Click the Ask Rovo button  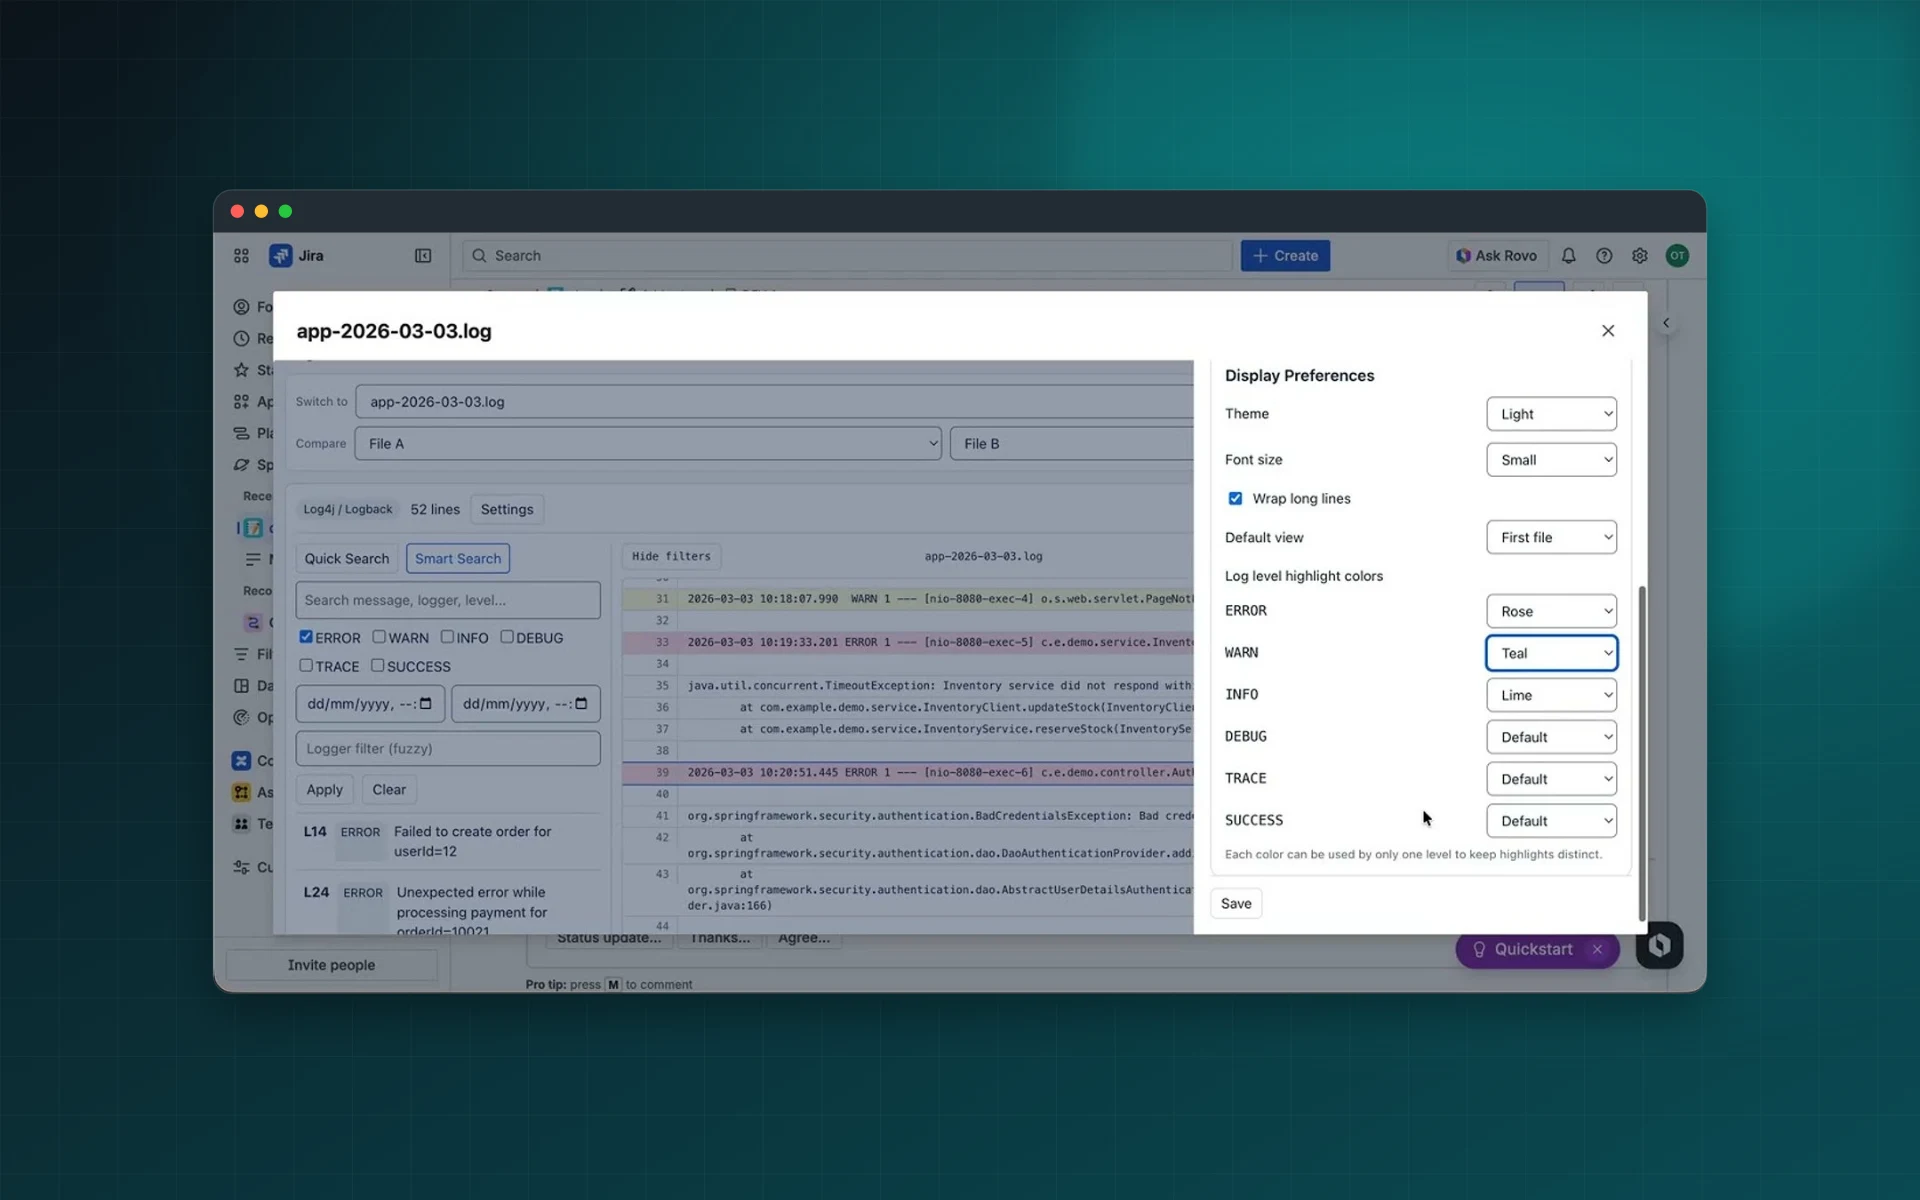pyautogui.click(x=1497, y=256)
